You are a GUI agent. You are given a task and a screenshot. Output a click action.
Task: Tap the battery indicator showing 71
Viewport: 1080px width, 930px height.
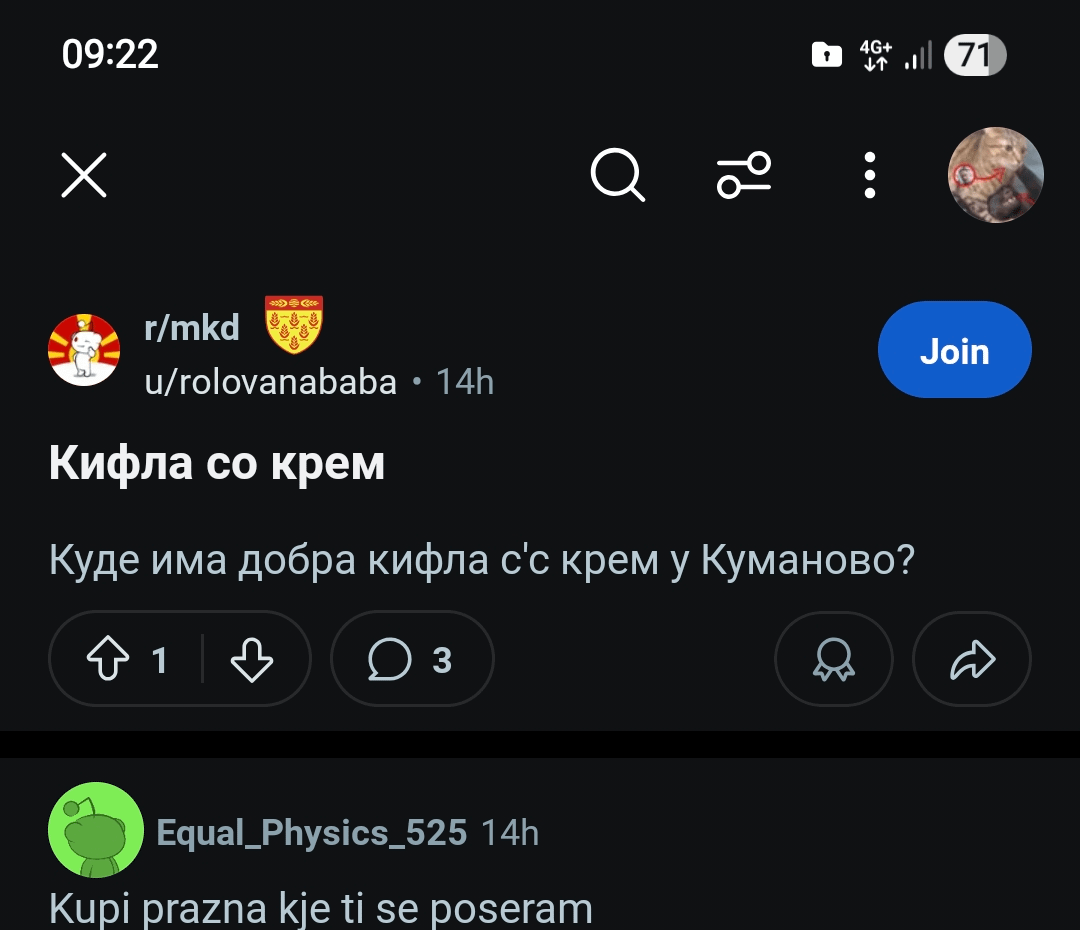coord(975,55)
